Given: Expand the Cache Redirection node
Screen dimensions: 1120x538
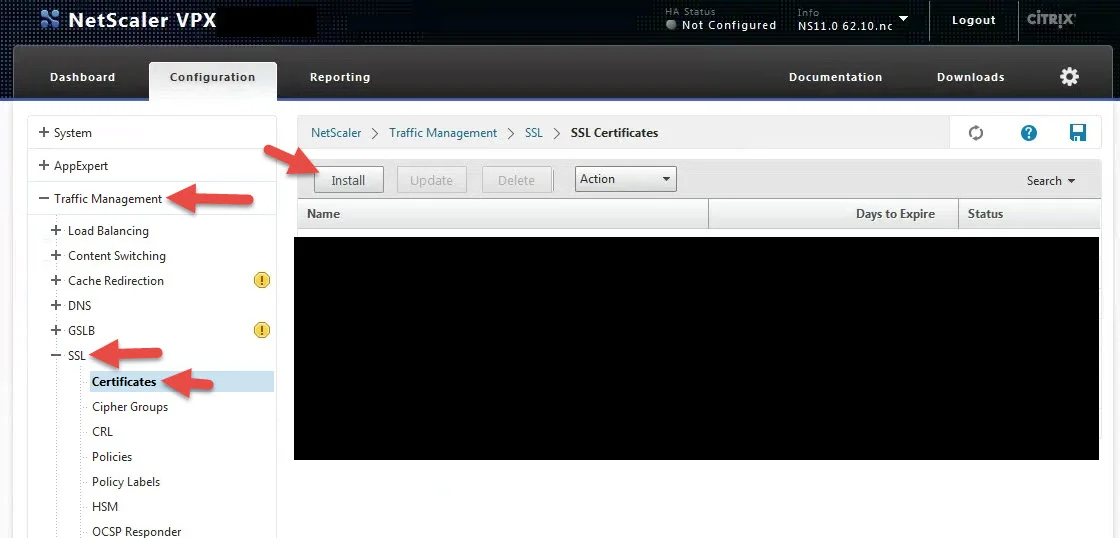Looking at the screenshot, I should [x=56, y=280].
